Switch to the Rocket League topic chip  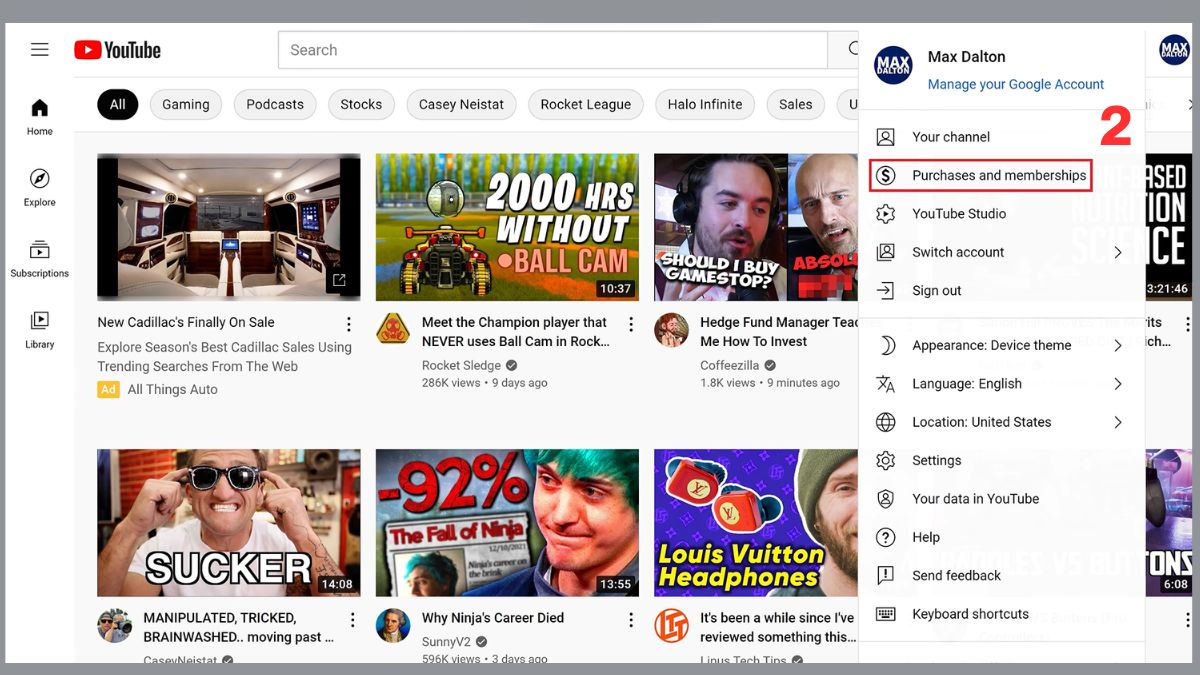(x=585, y=104)
